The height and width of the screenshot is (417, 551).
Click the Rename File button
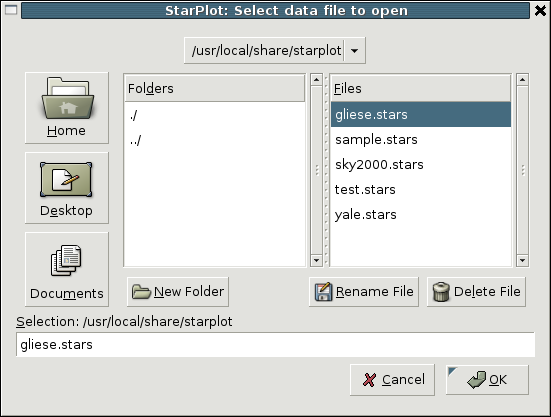(364, 292)
